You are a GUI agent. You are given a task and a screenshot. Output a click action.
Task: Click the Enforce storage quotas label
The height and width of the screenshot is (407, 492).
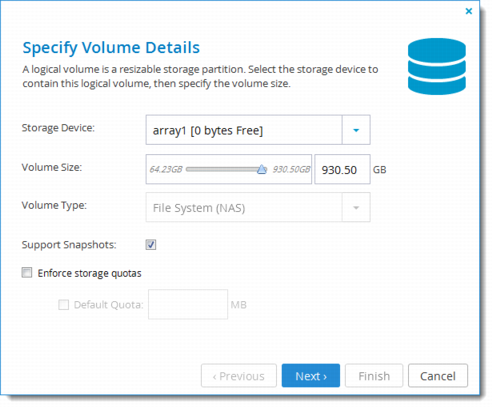[89, 273]
